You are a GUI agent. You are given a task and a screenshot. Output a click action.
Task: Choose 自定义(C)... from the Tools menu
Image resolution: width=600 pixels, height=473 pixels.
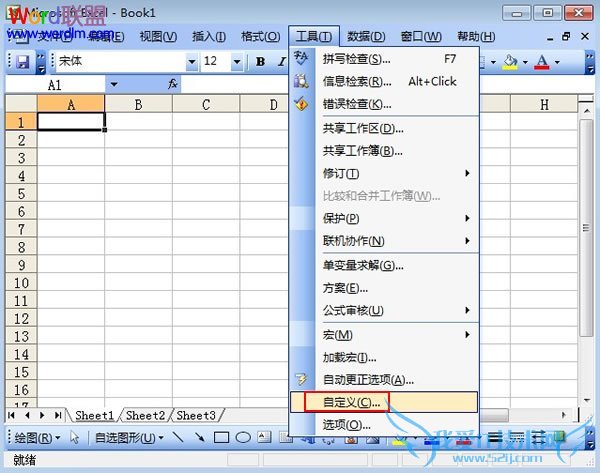[x=384, y=402]
